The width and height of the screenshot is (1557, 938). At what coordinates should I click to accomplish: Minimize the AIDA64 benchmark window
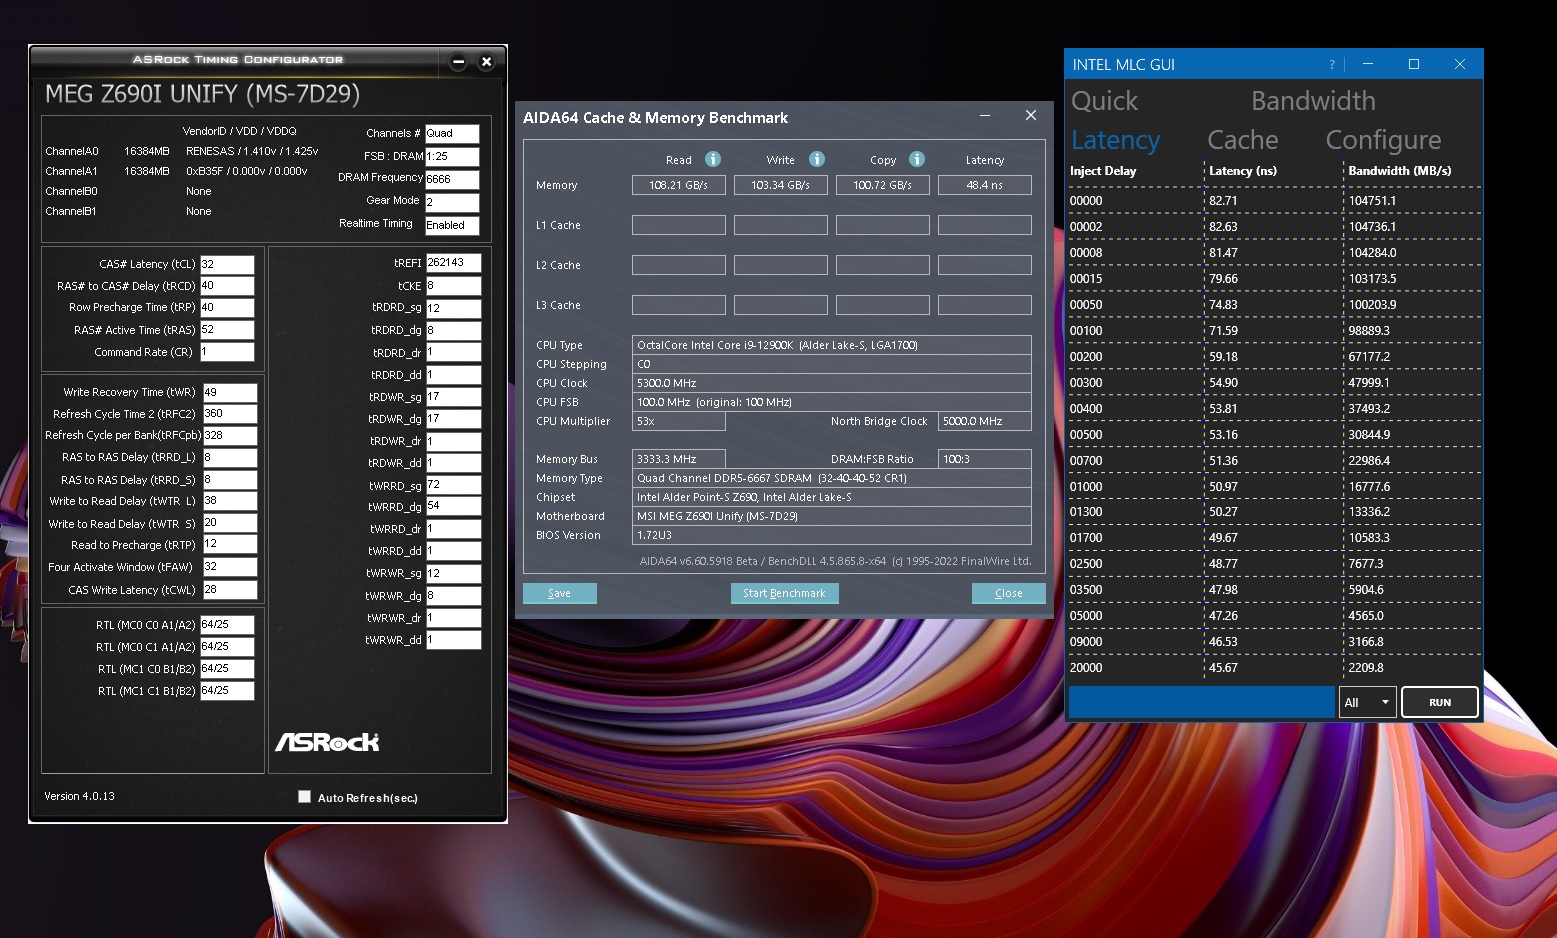coord(985,116)
